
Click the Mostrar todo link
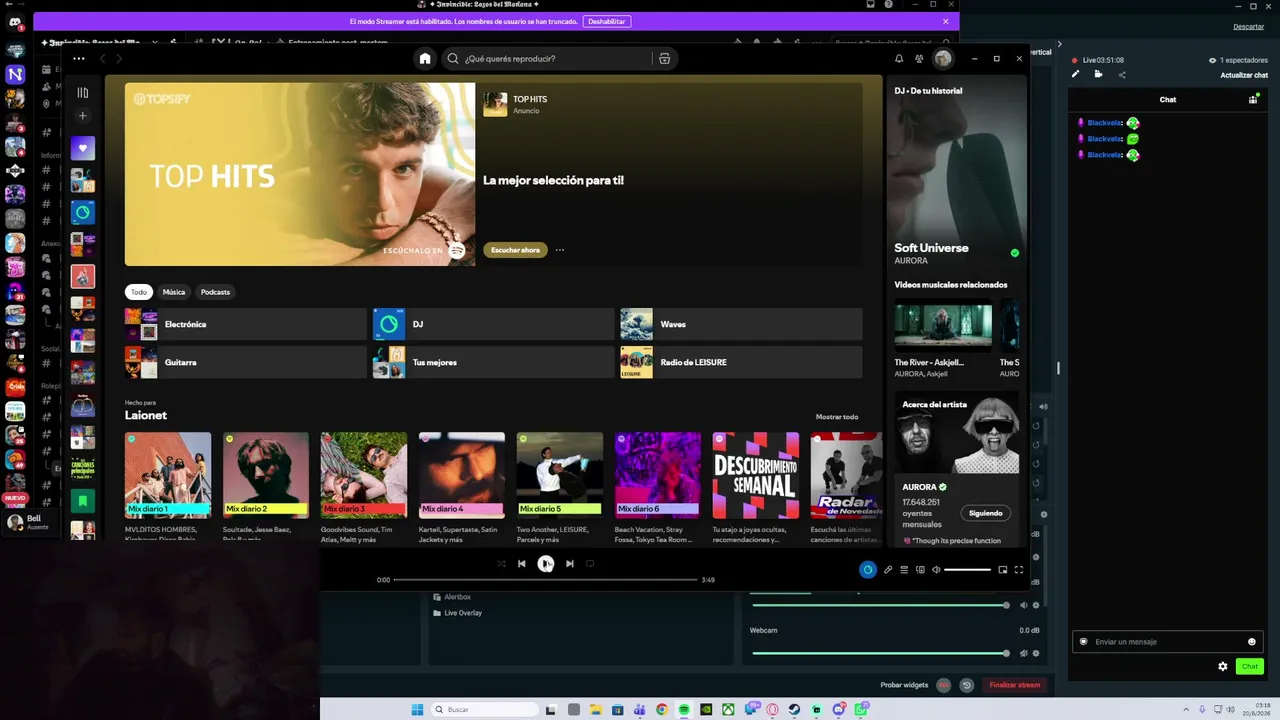pyautogui.click(x=837, y=417)
